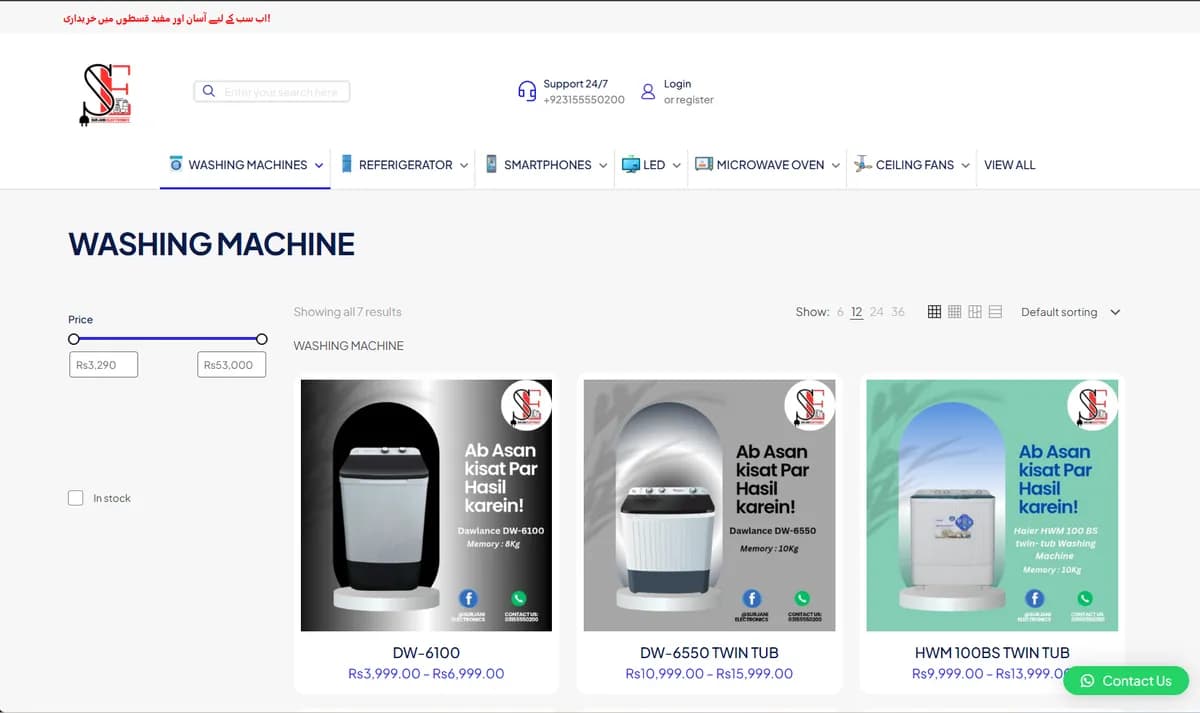Click the price range slider track
Image resolution: width=1200 pixels, height=713 pixels.
pyautogui.click(x=168, y=339)
